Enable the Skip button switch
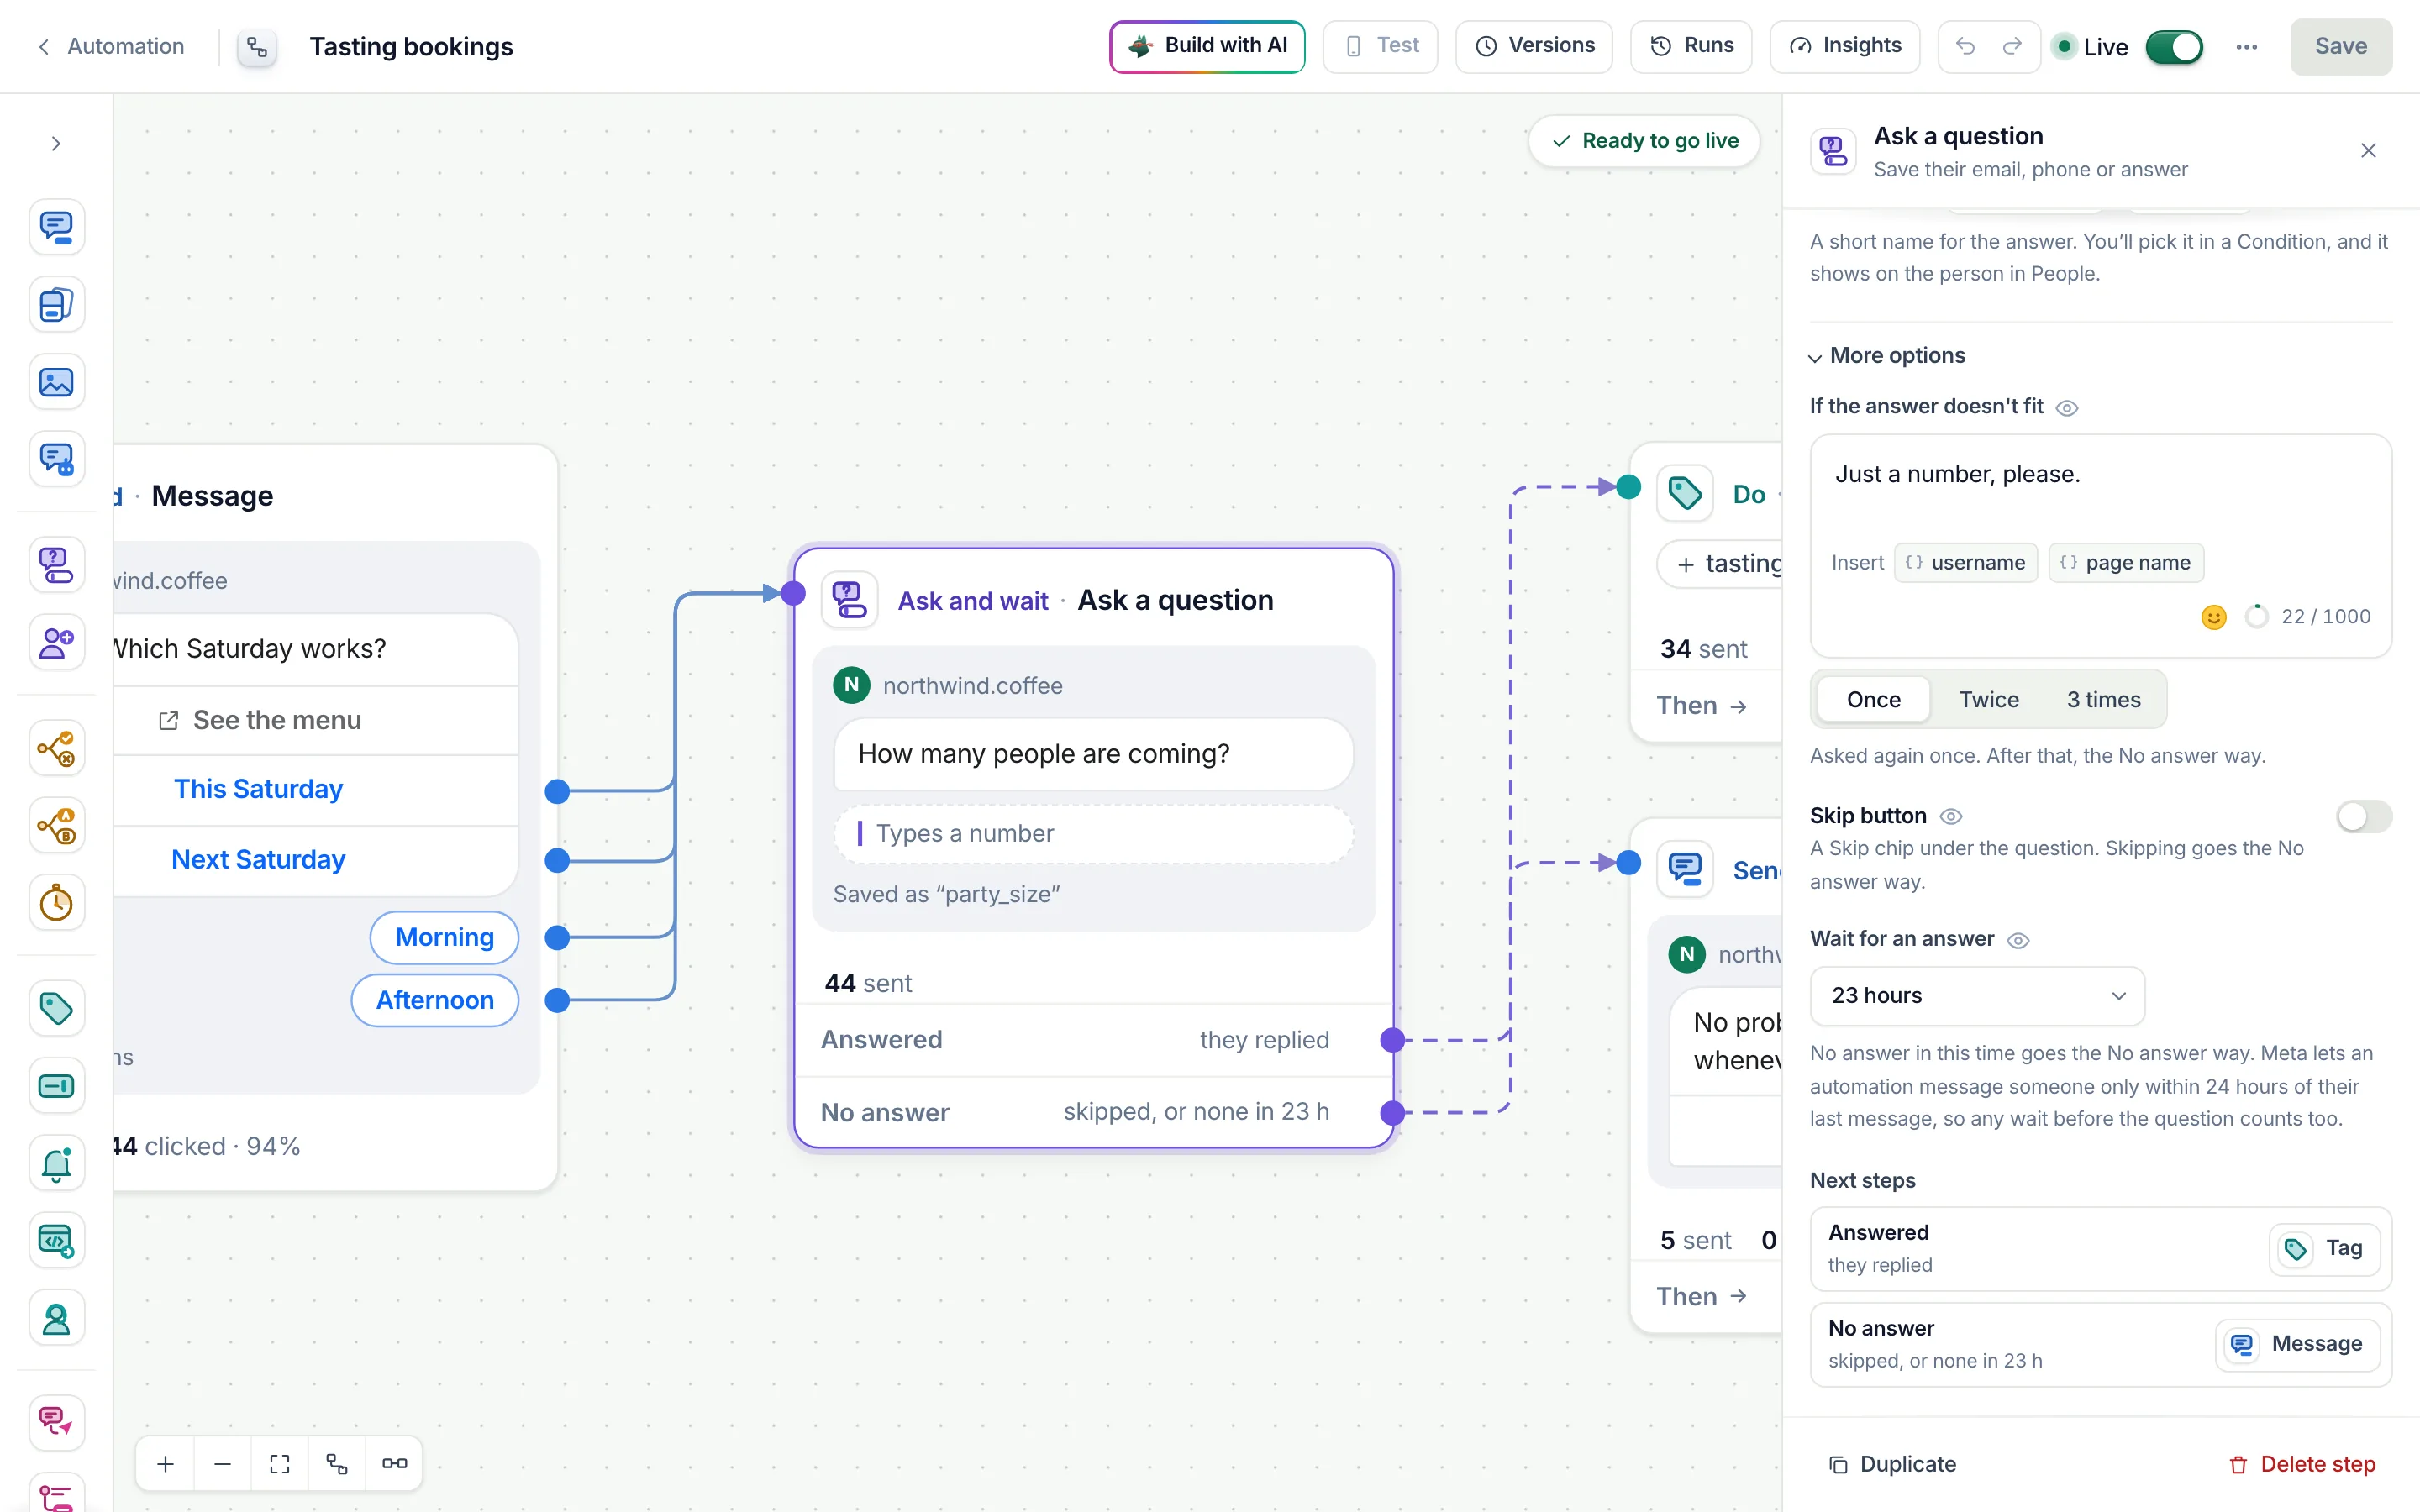 point(2364,816)
